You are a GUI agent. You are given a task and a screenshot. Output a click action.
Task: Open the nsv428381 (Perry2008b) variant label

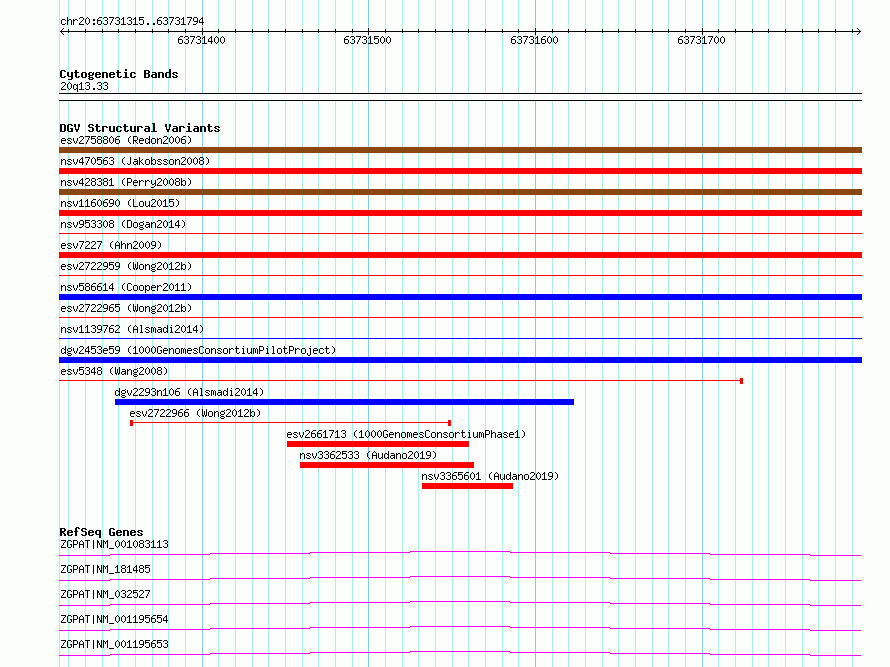tap(126, 182)
